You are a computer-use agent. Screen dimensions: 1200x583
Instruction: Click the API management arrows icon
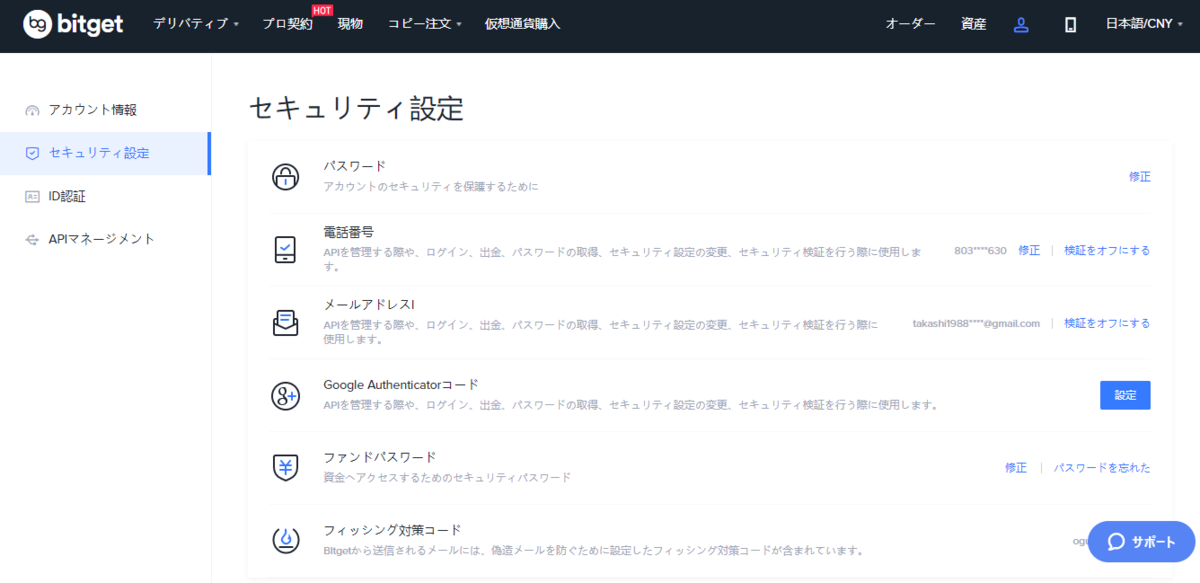coord(32,240)
